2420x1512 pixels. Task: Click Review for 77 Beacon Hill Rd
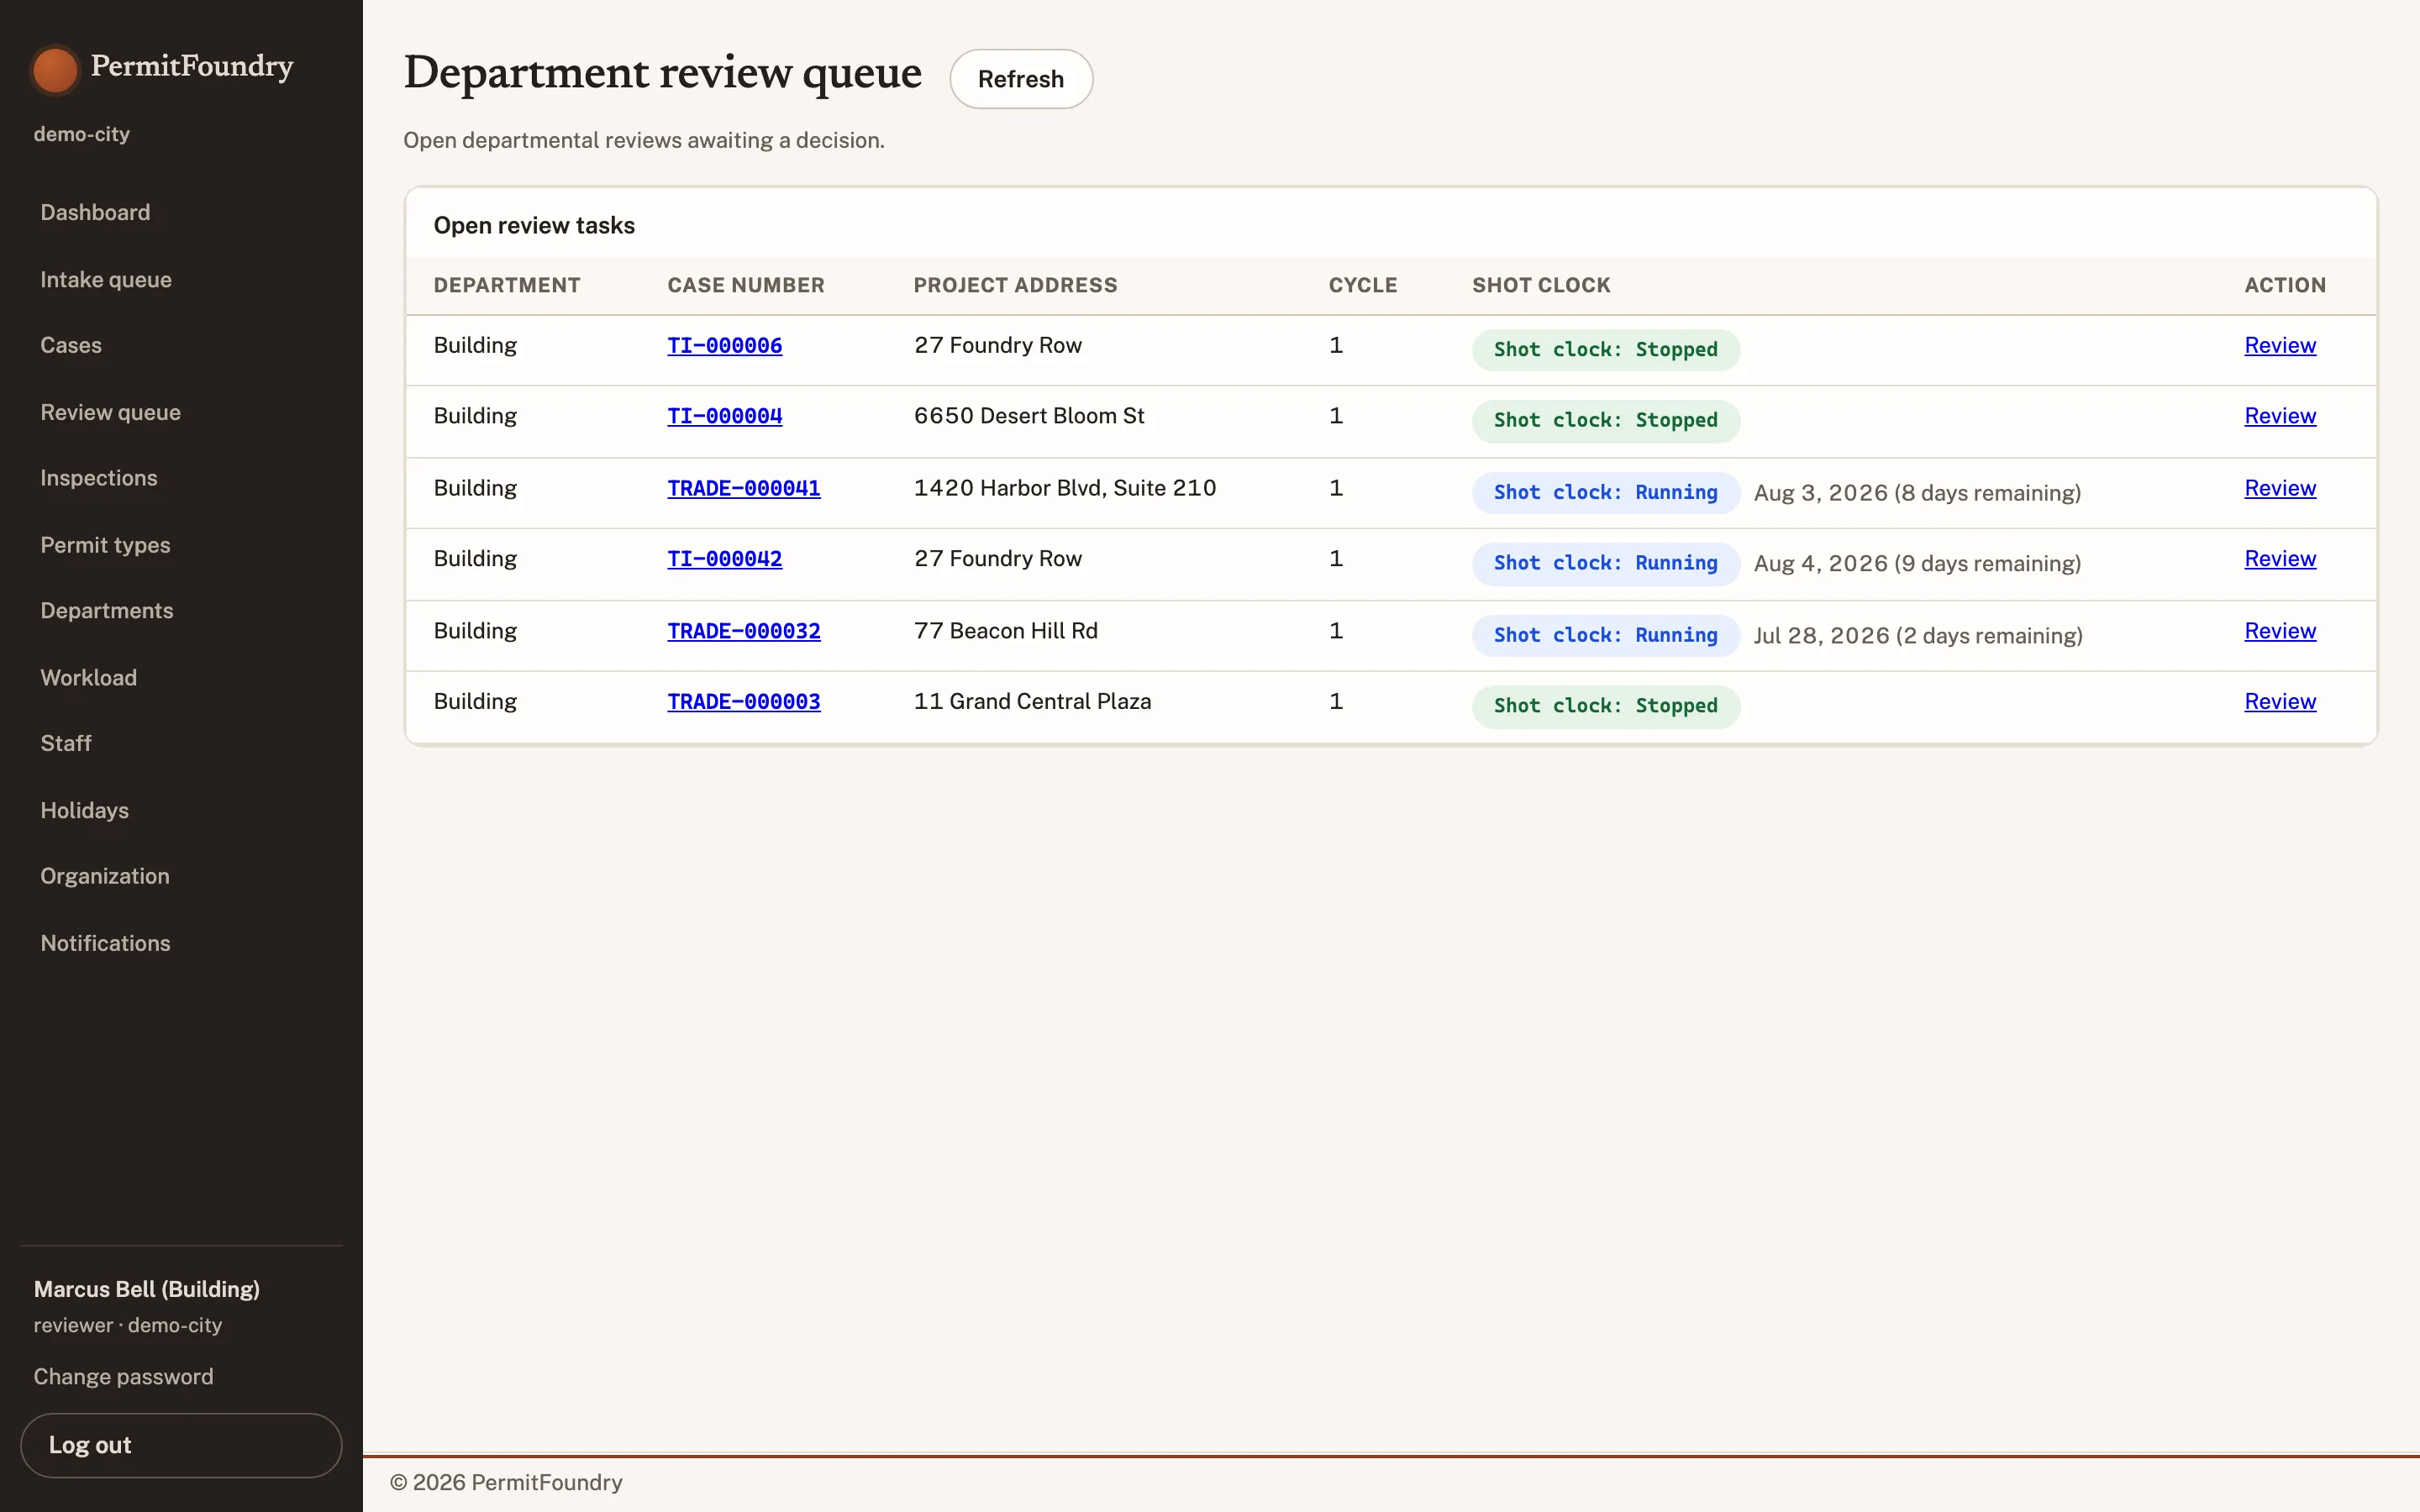2279,631
